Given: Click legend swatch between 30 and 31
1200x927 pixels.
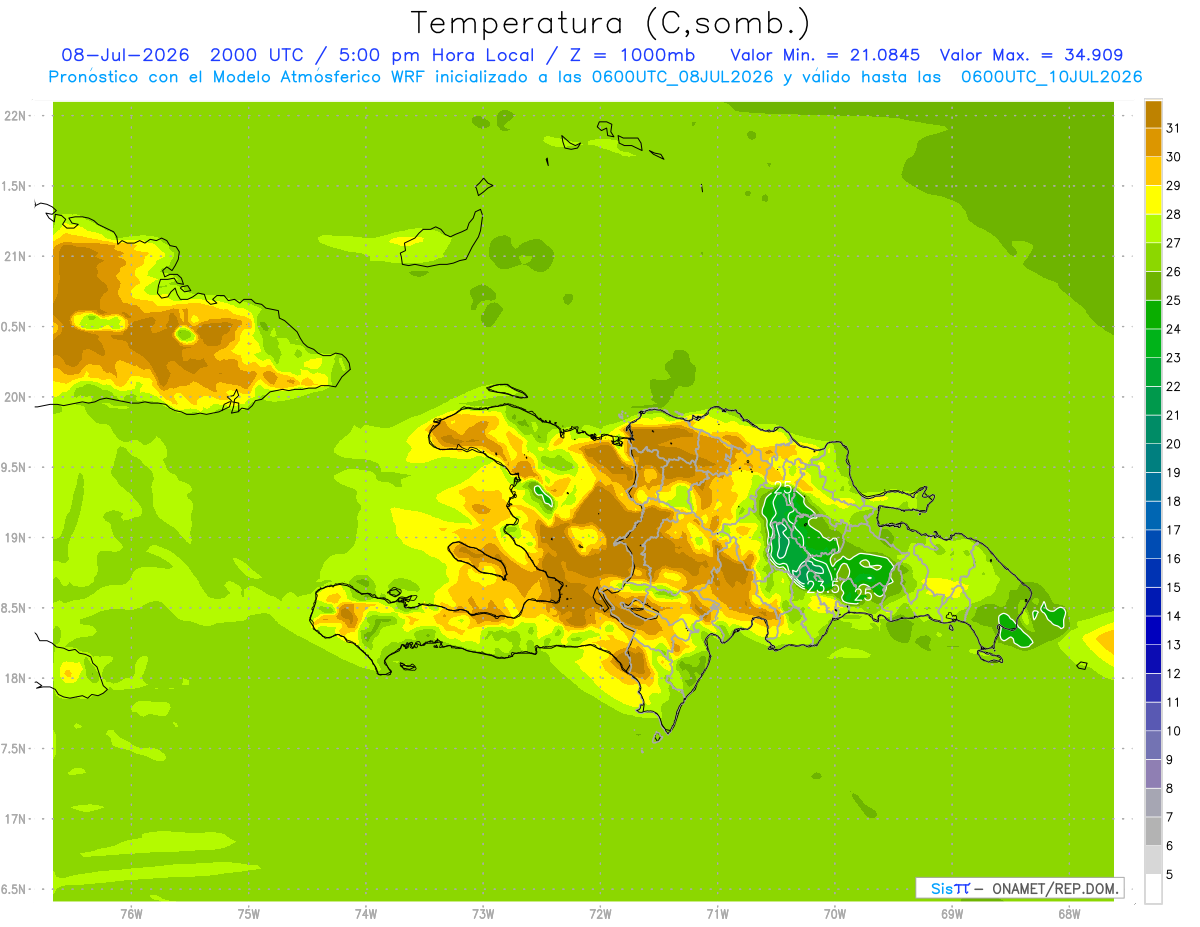Looking at the screenshot, I should tap(1153, 142).
